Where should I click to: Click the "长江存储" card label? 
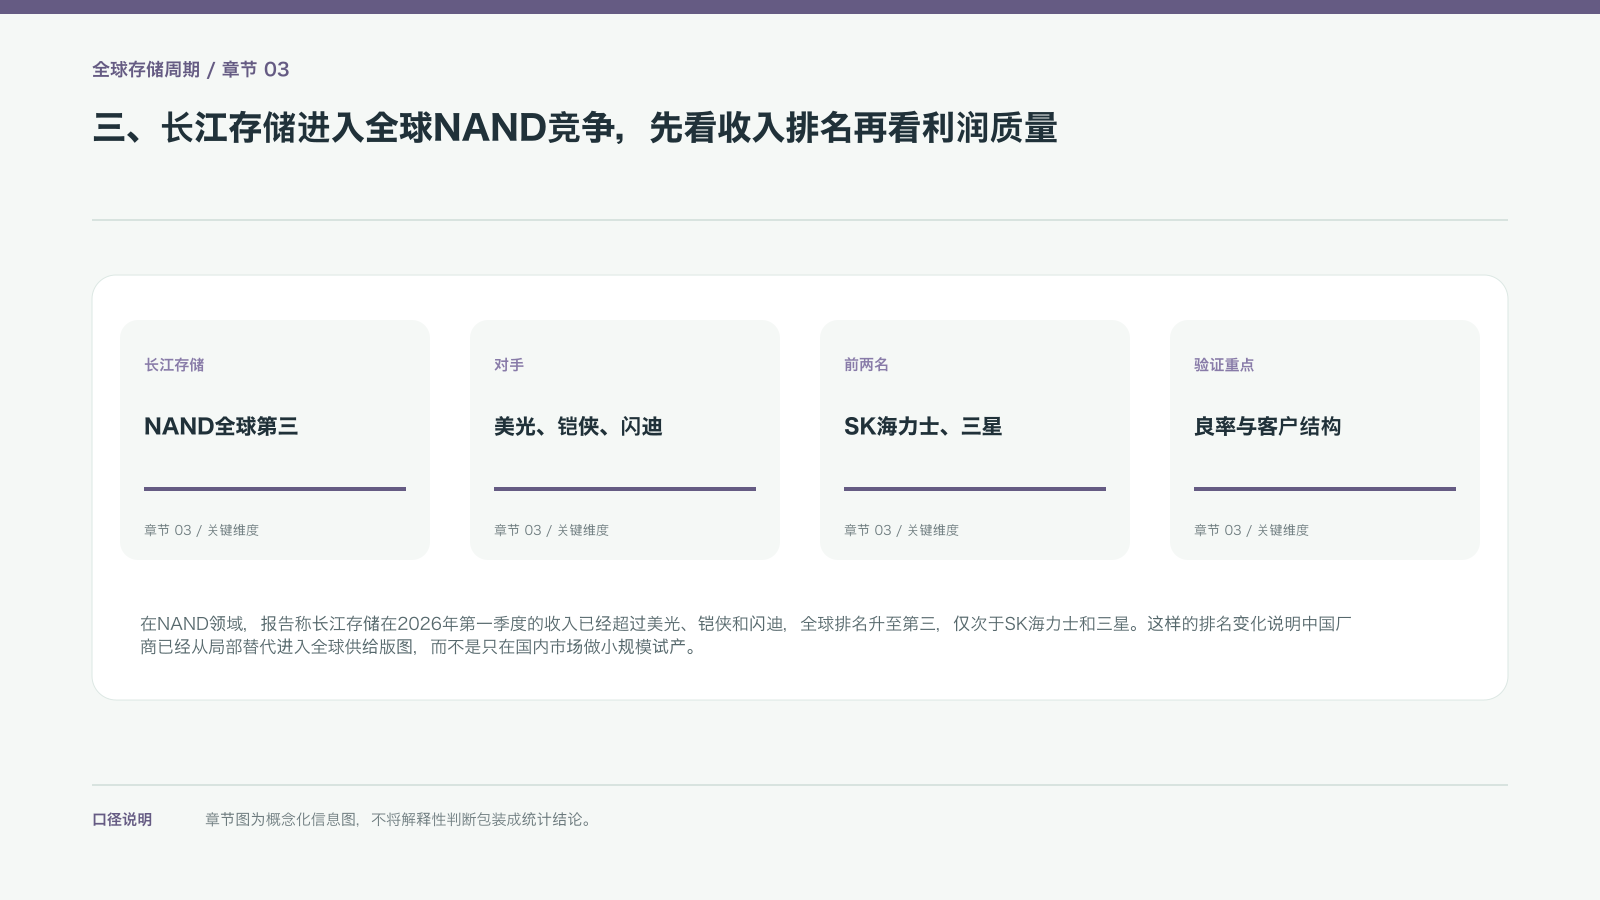[x=174, y=365]
